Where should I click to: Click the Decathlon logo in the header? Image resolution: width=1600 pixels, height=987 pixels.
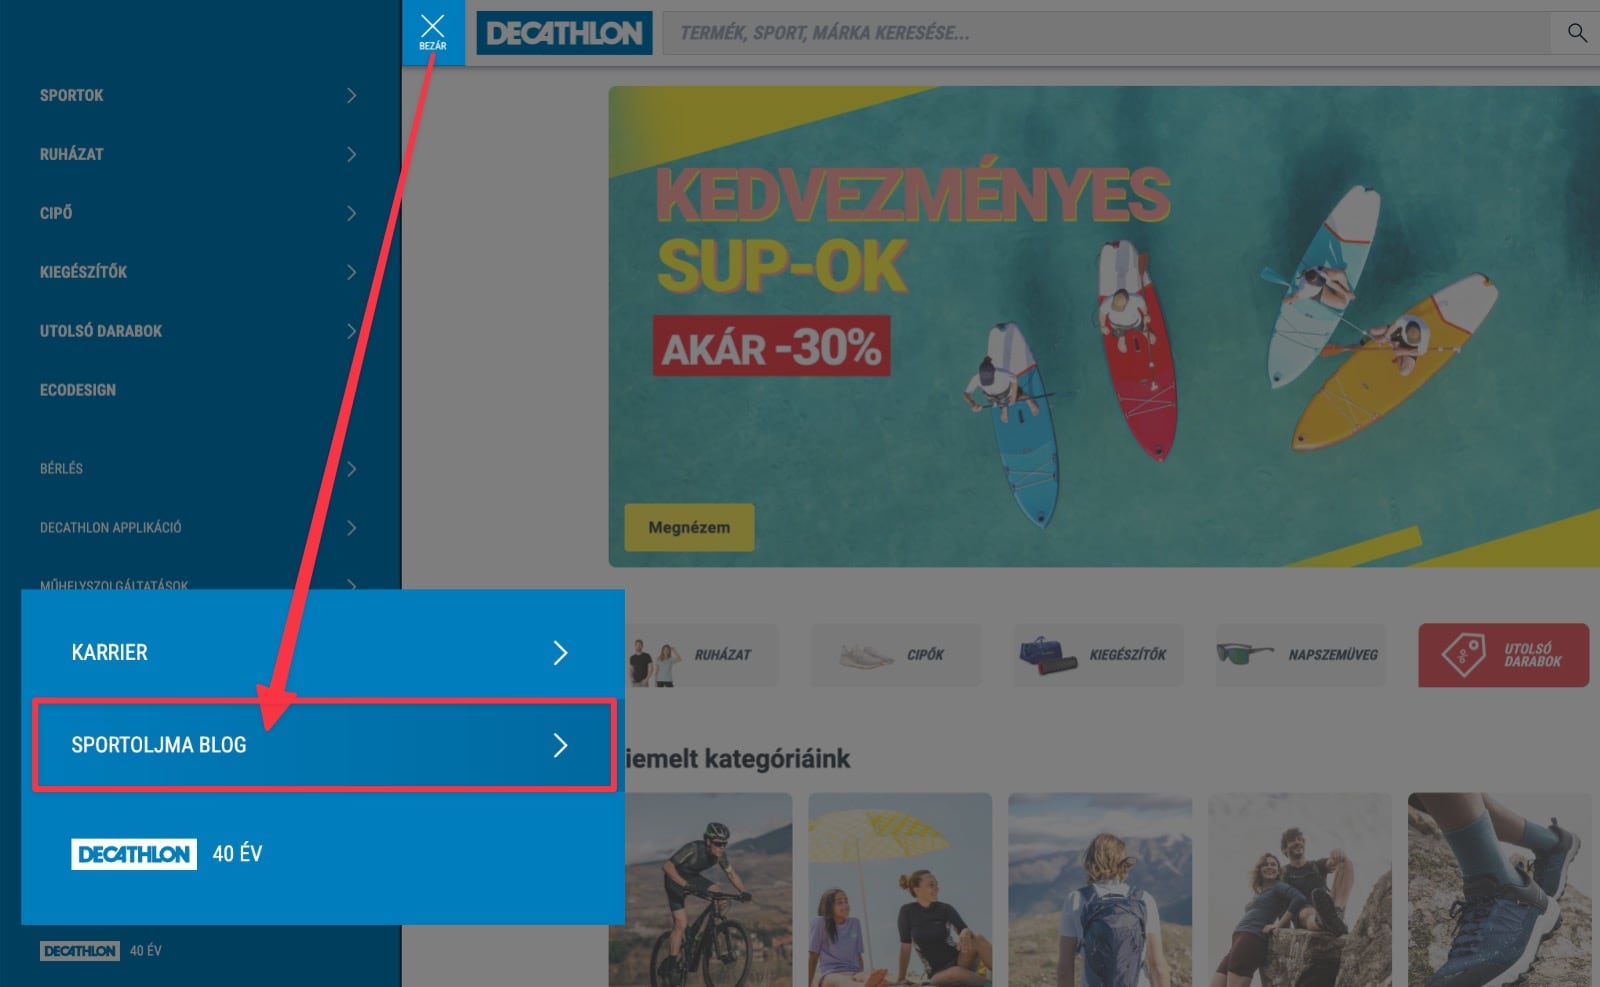click(x=564, y=33)
